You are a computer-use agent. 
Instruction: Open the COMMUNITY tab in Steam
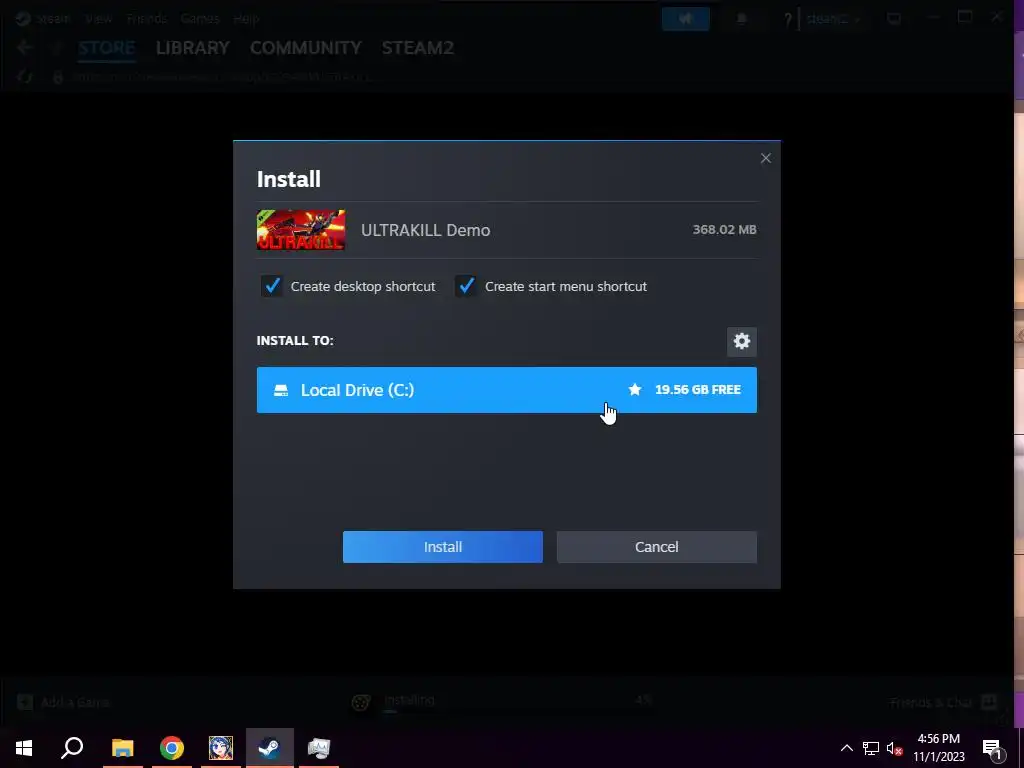(306, 48)
